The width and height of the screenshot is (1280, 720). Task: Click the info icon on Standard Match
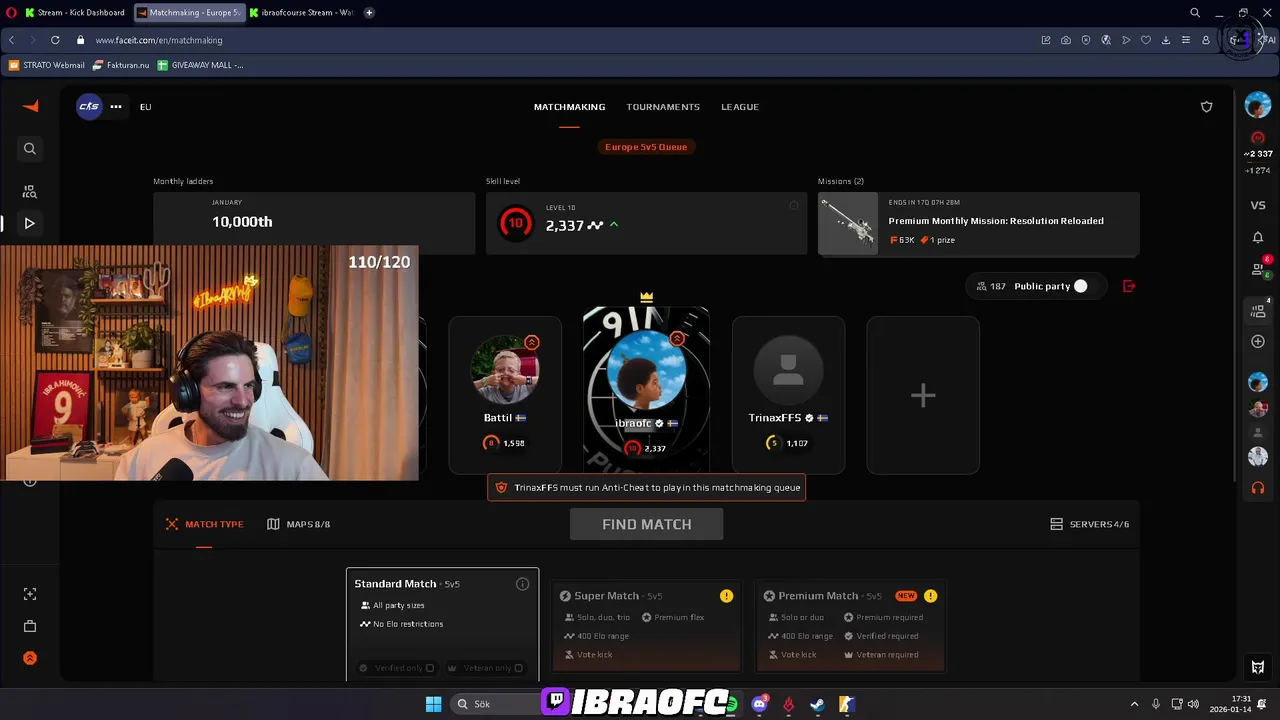coord(522,584)
